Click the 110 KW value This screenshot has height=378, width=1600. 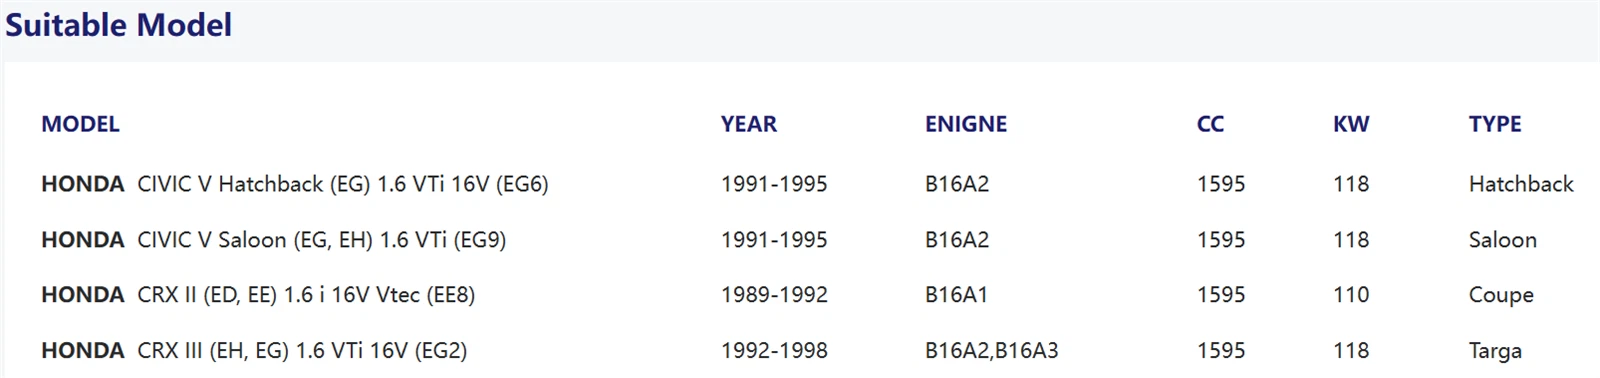click(x=1351, y=295)
